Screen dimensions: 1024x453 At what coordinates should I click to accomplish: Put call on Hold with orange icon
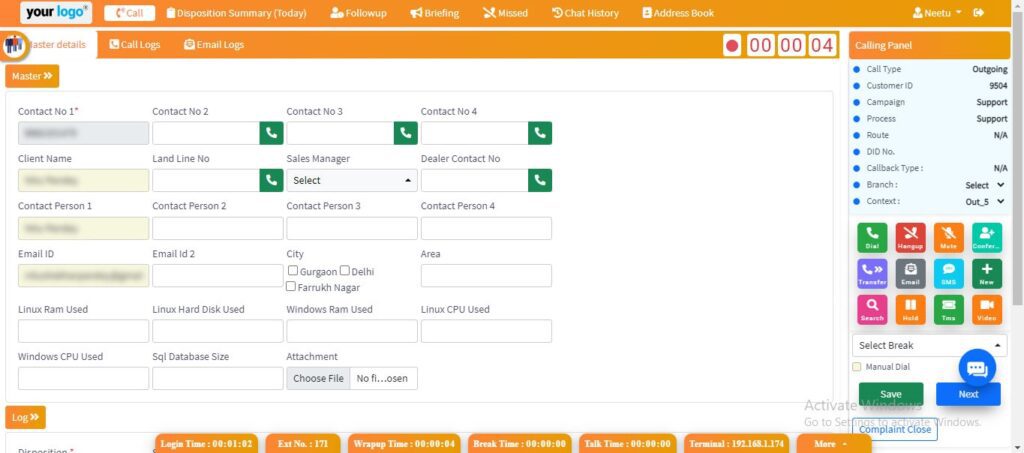pos(910,309)
